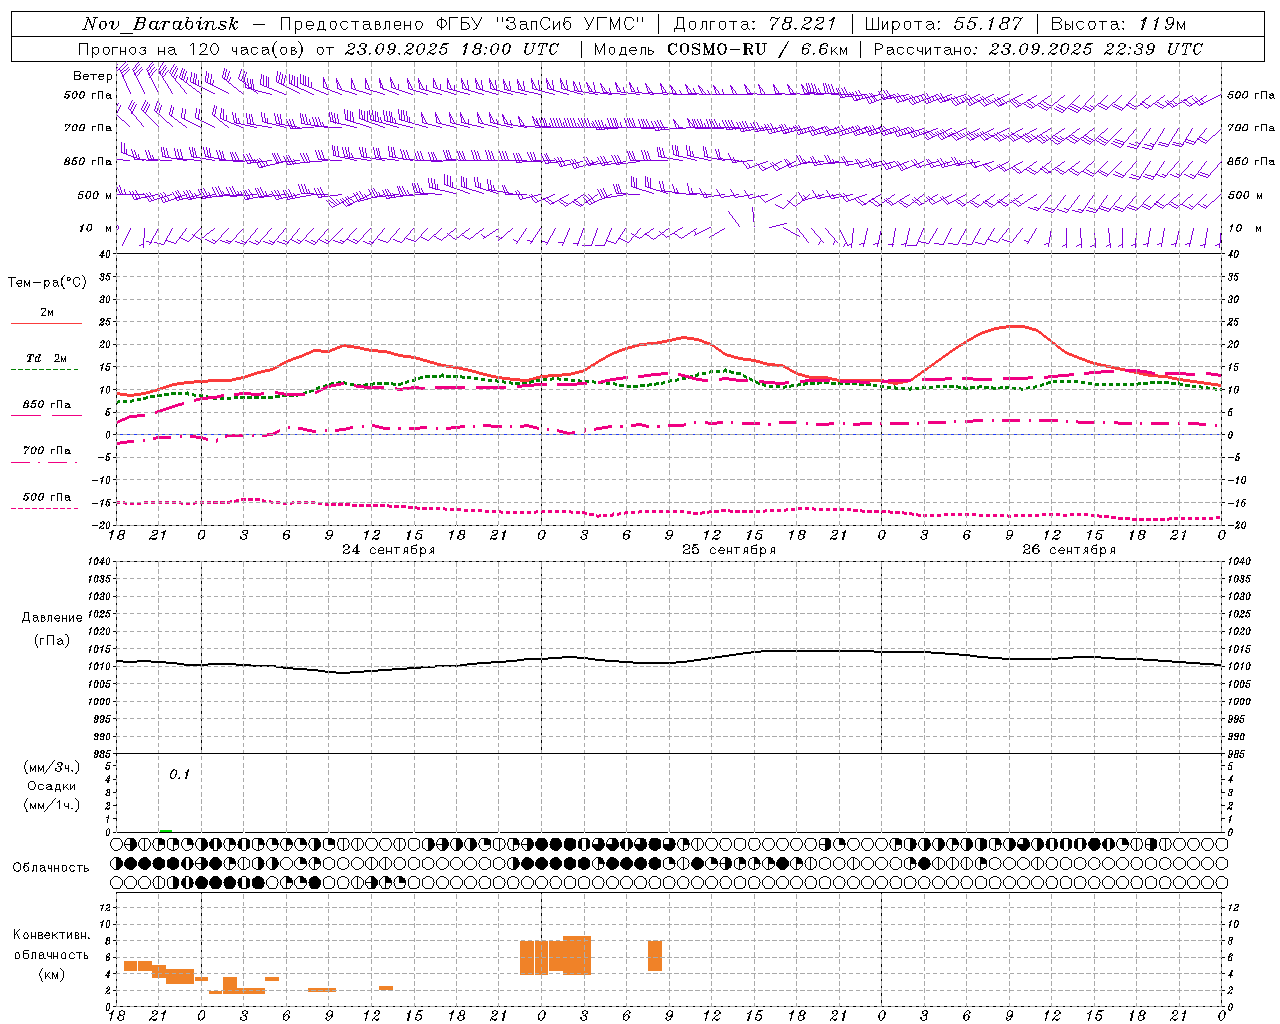The height and width of the screenshot is (1024, 1280).
Task: Click the 'Тем-ра(°C)' axis label
Action: tap(47, 283)
